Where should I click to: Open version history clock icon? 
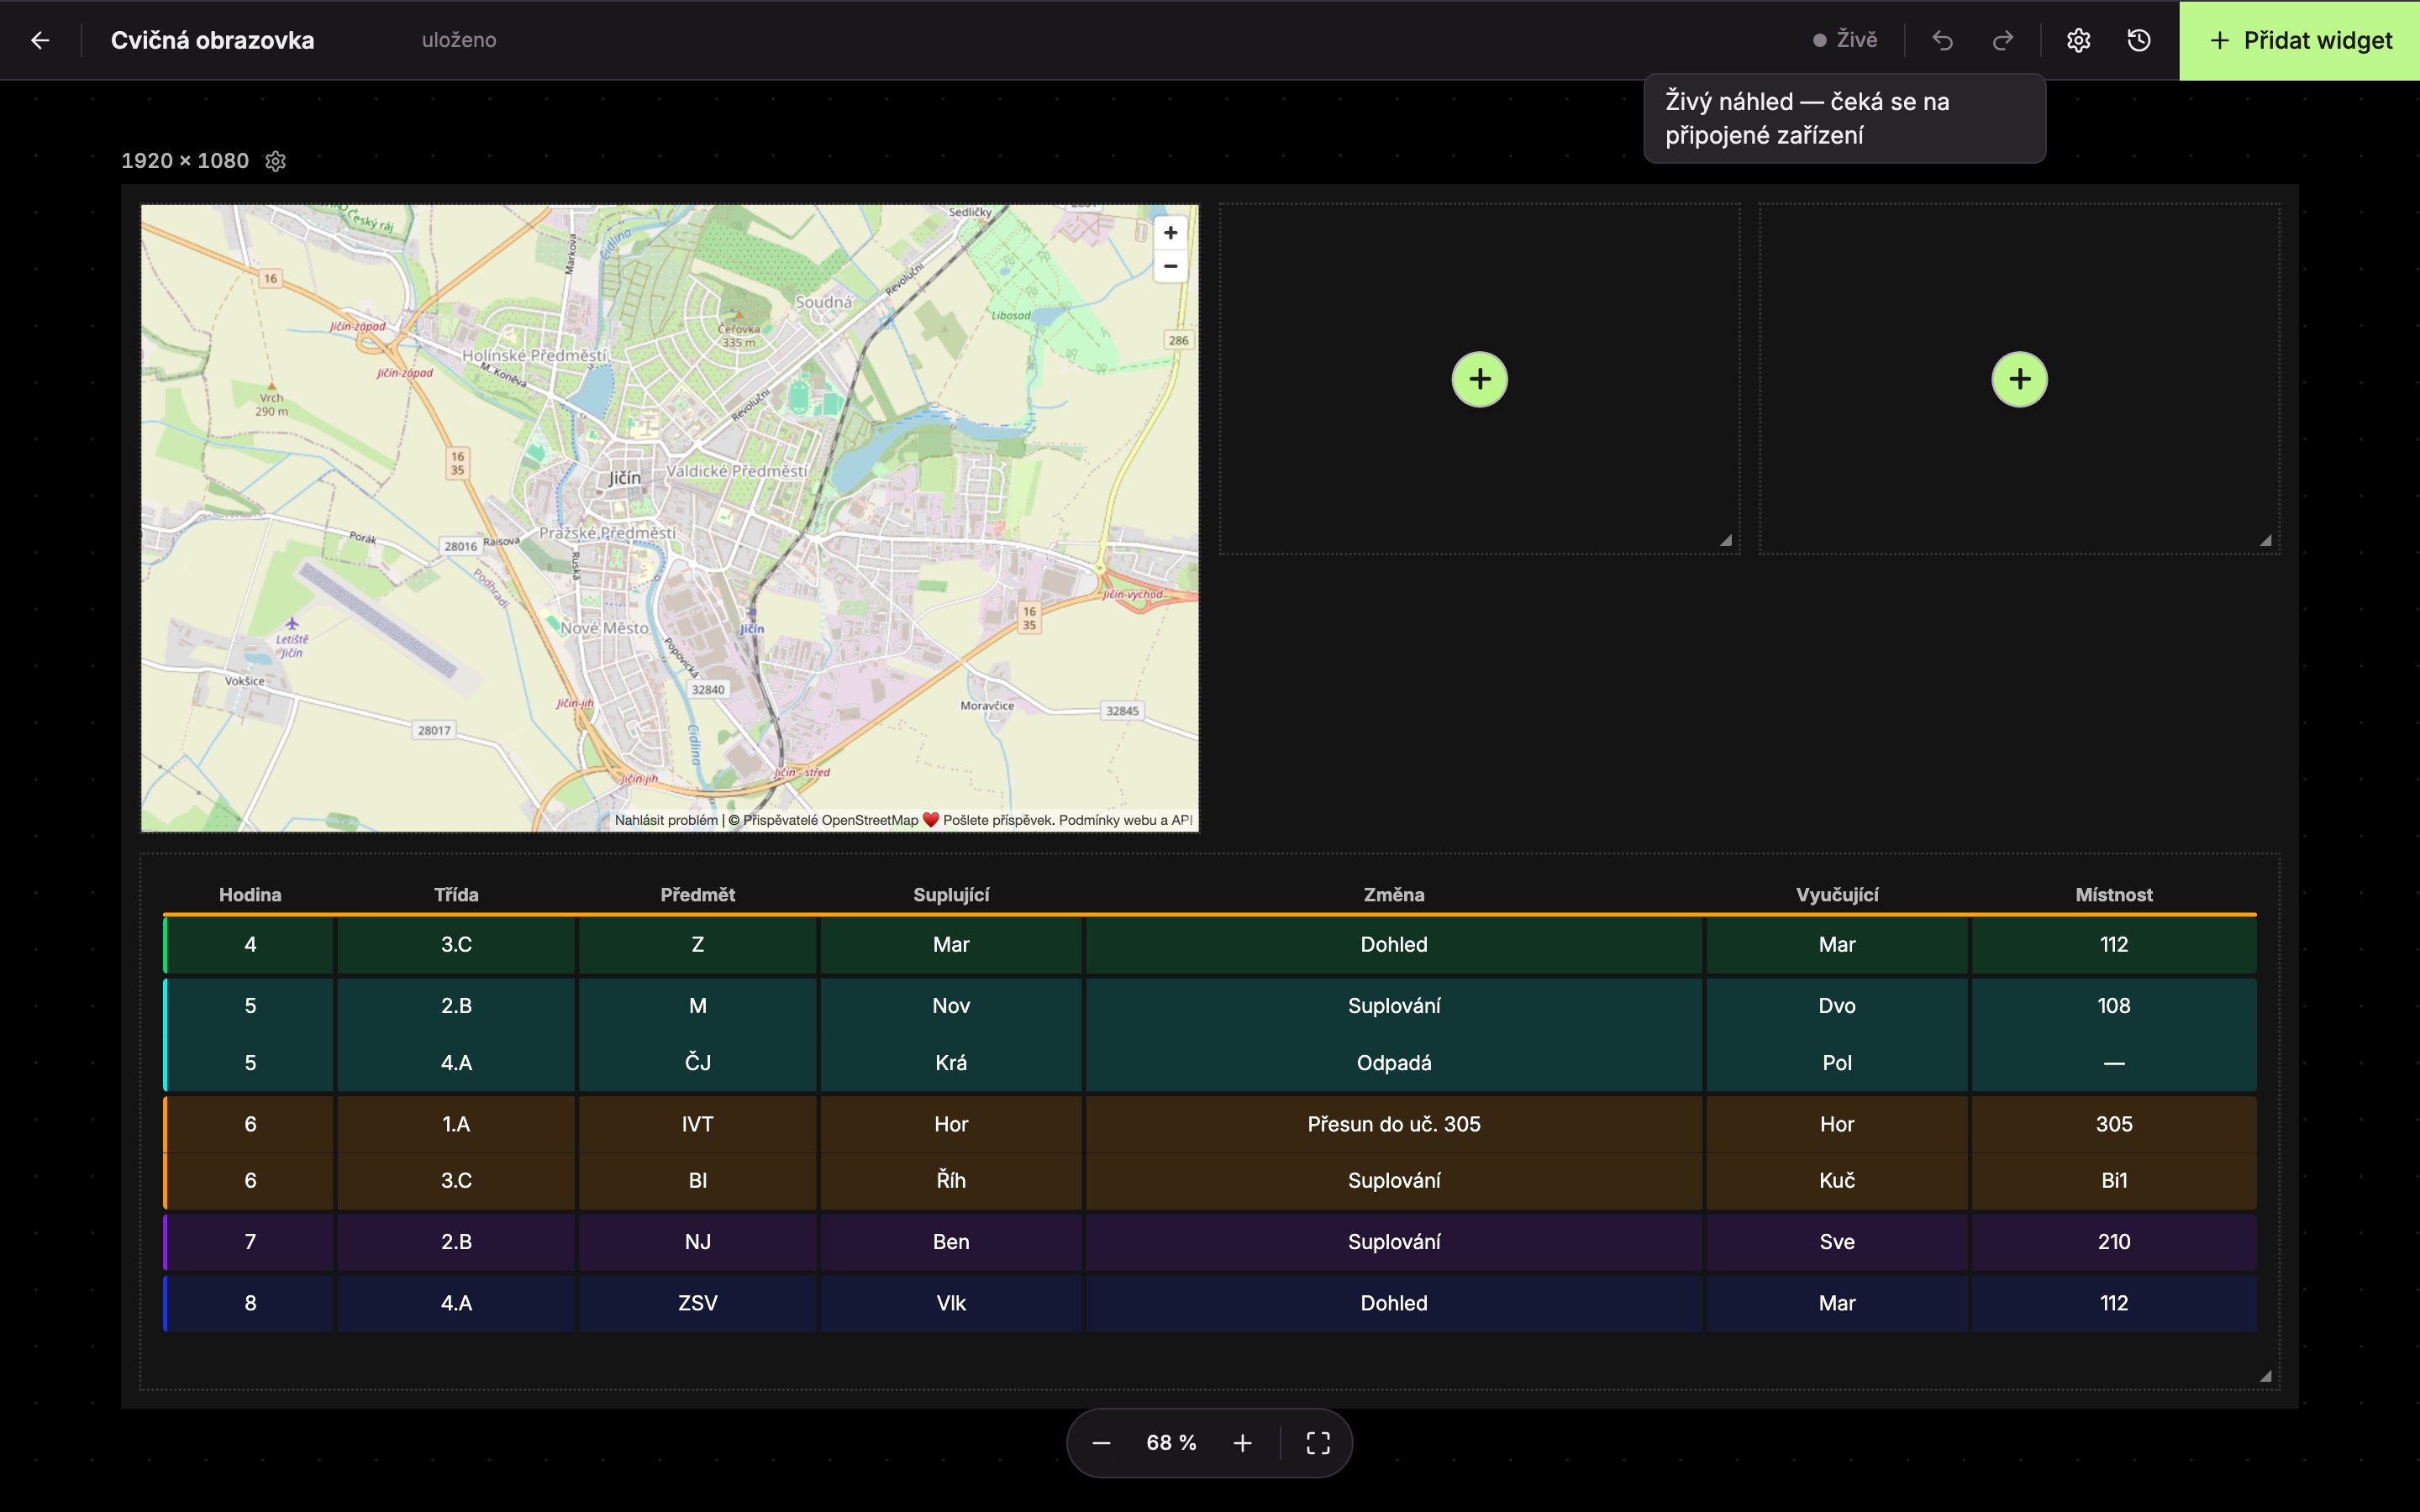pos(2138,40)
